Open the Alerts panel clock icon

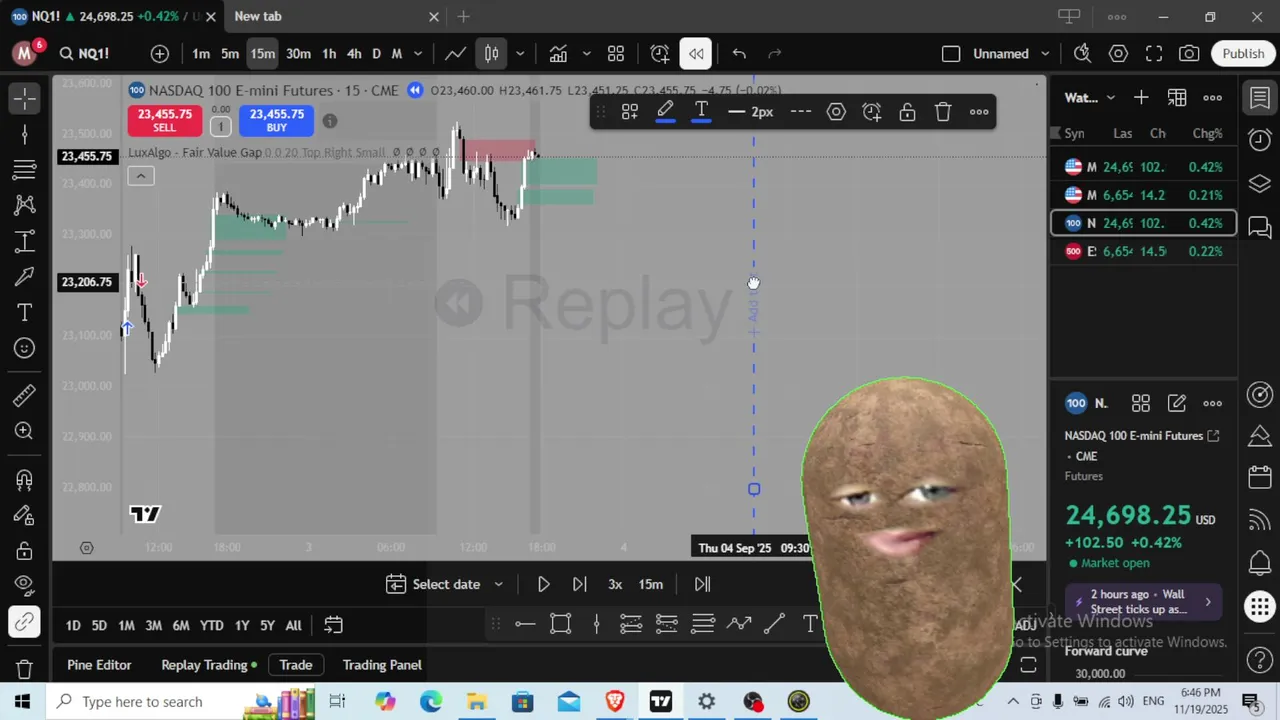1260,141
